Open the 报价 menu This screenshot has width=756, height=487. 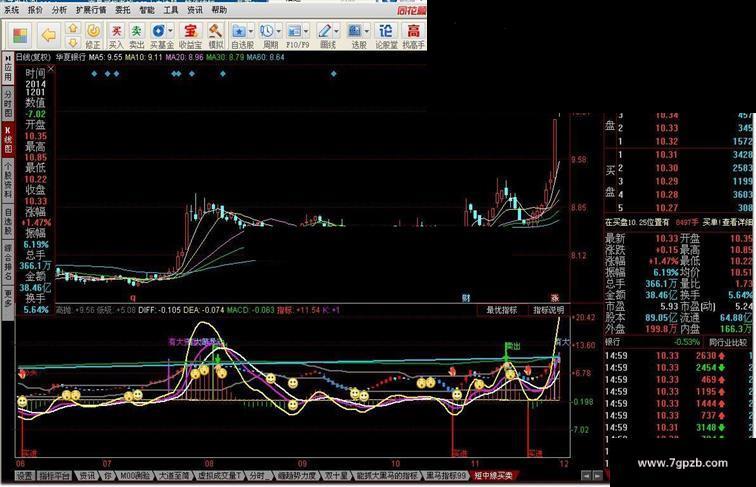point(35,10)
